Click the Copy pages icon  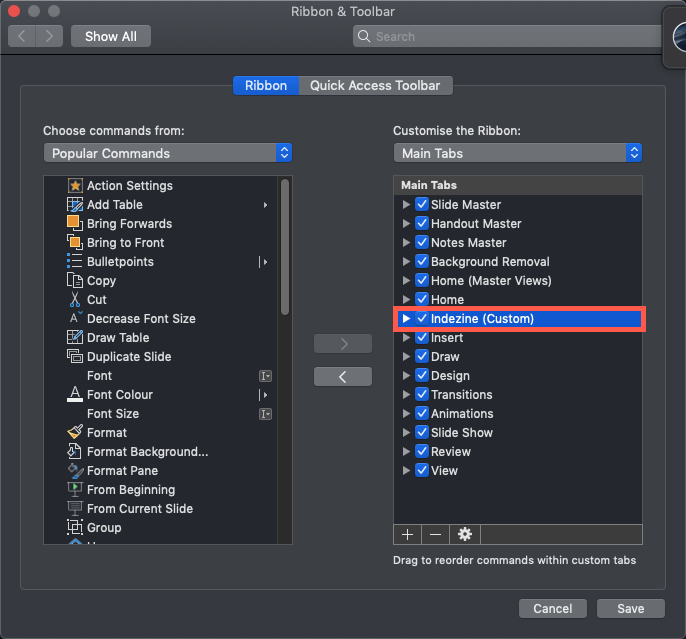(75, 280)
